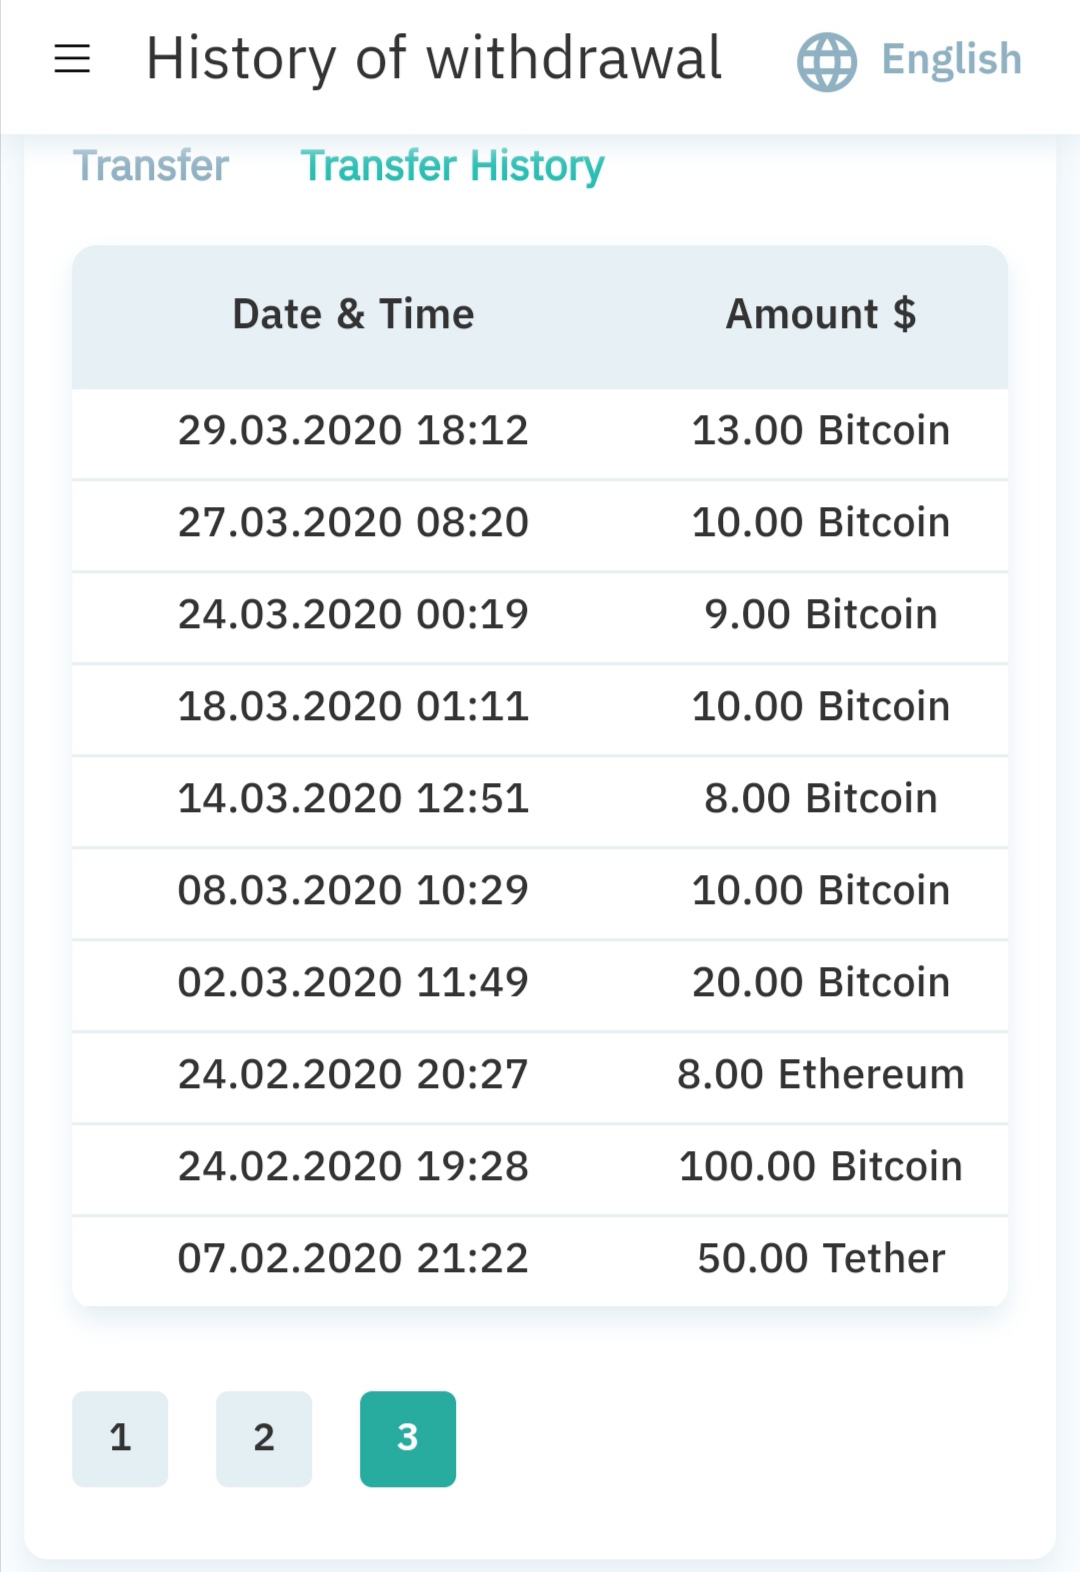Select the Transfer History tab

click(452, 166)
